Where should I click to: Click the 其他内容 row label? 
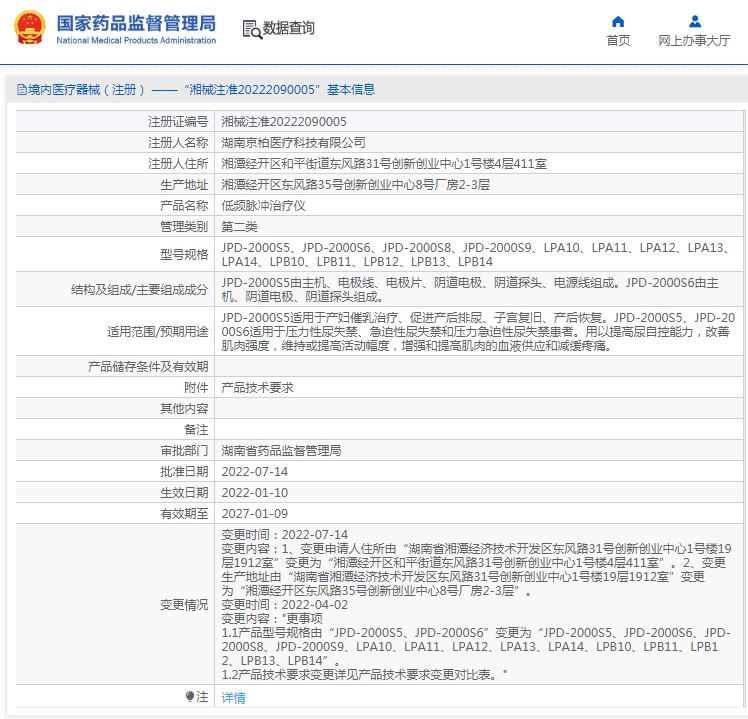point(184,408)
